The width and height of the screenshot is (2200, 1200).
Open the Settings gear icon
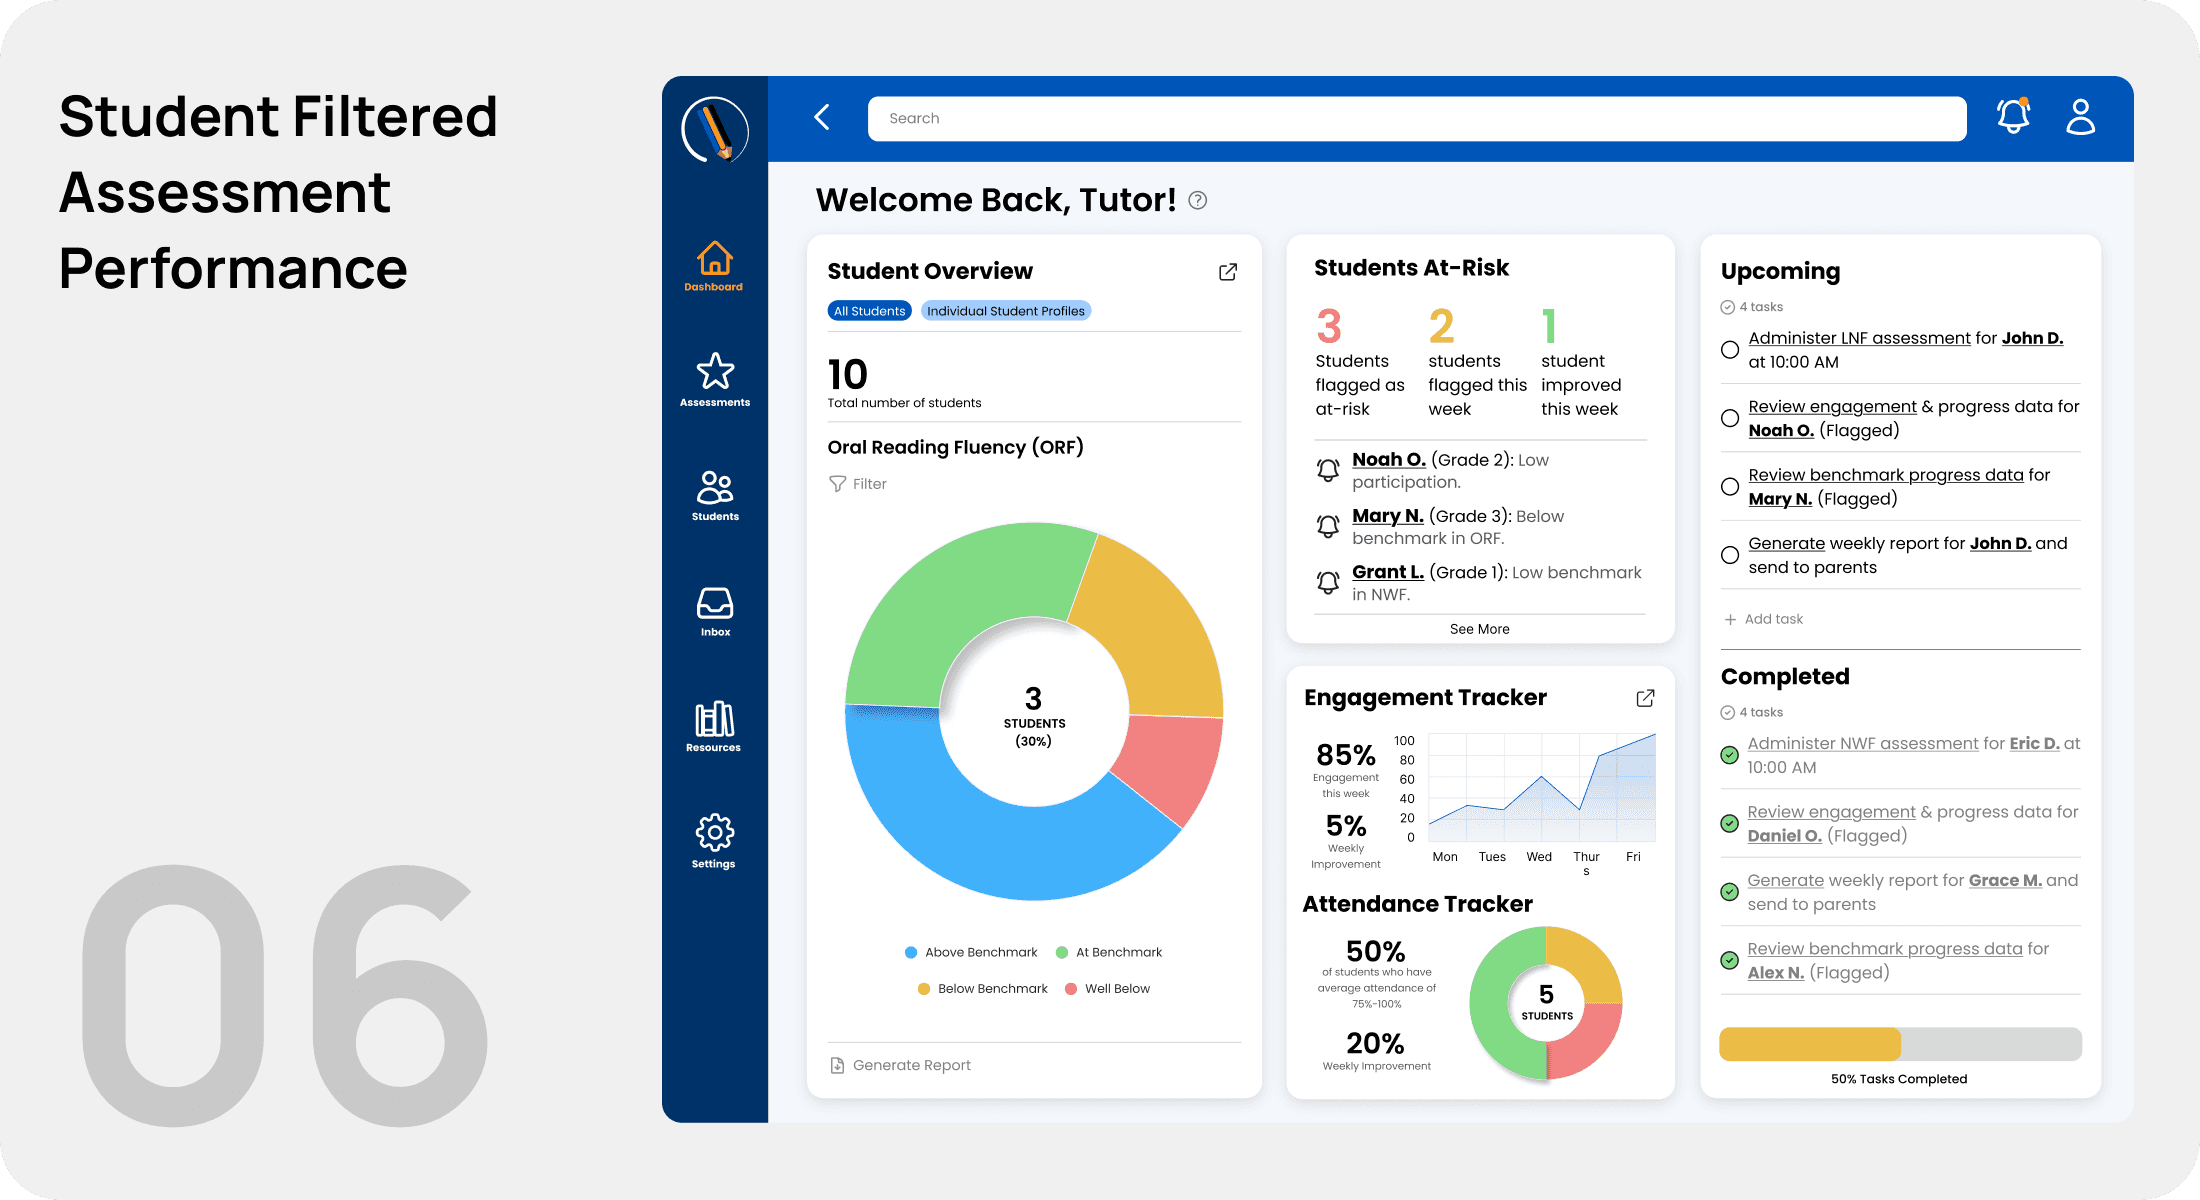coord(715,833)
